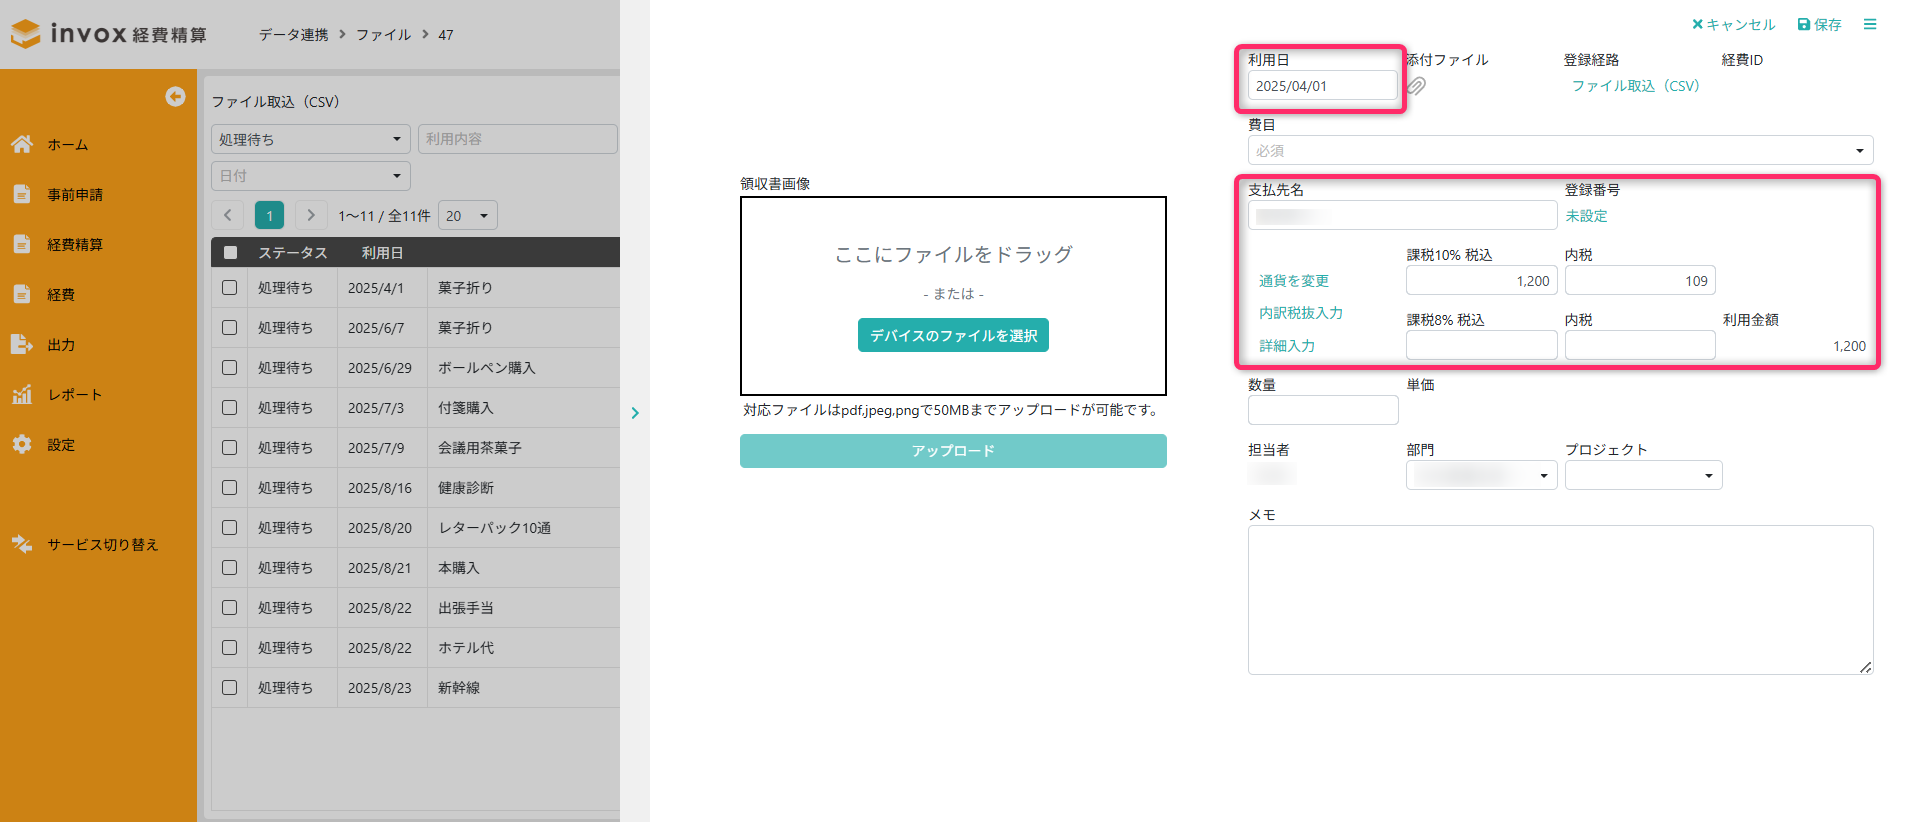Click the 通貨を変更 link

1293,281
